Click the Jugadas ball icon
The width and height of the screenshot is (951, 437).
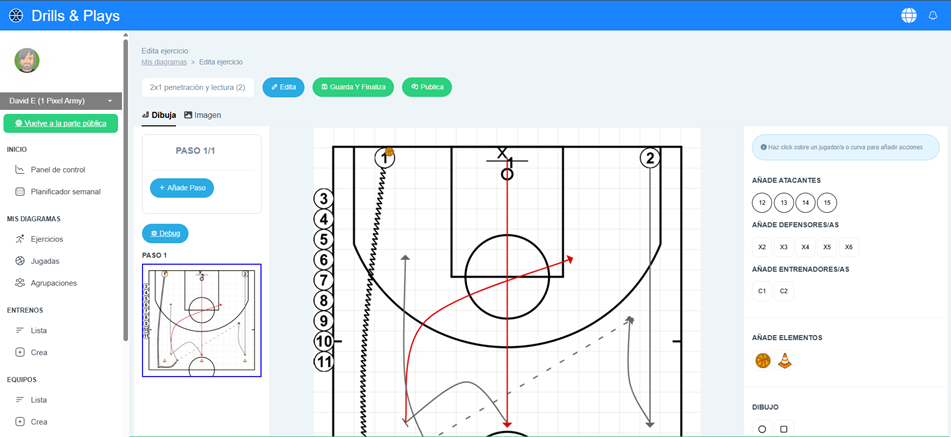pyautogui.click(x=19, y=261)
